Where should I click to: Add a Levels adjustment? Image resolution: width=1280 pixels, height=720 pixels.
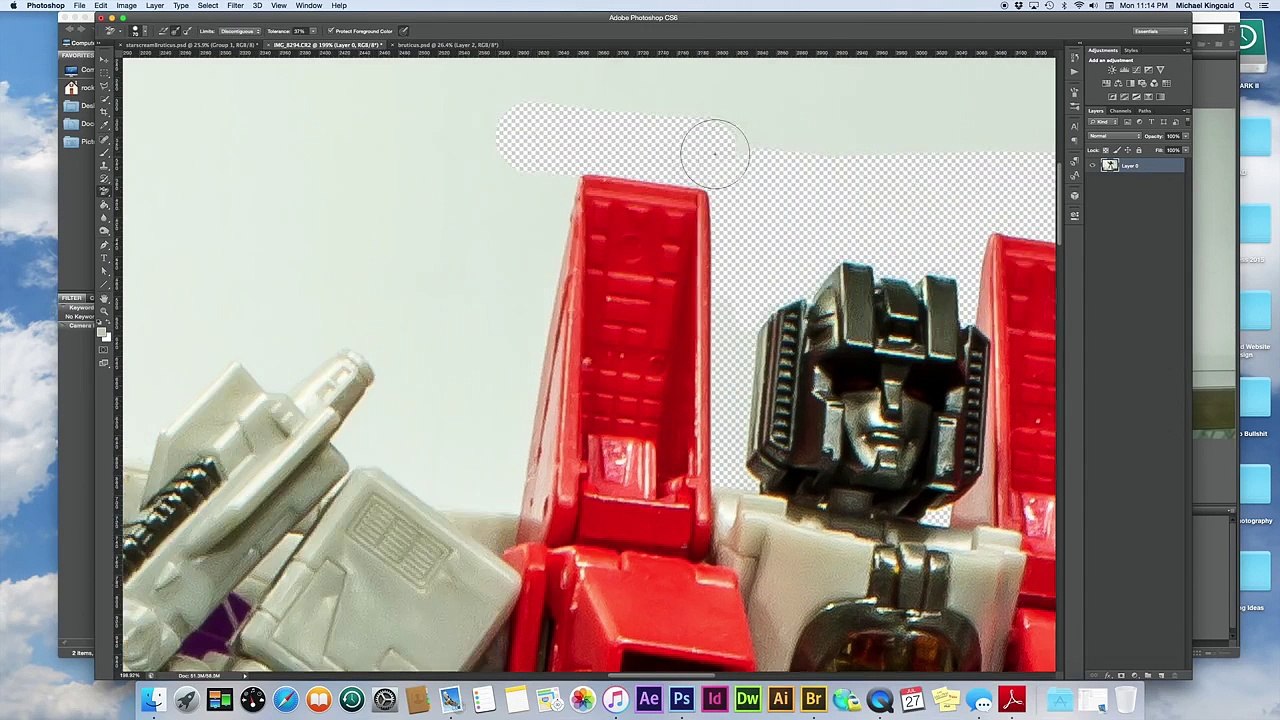[1124, 70]
